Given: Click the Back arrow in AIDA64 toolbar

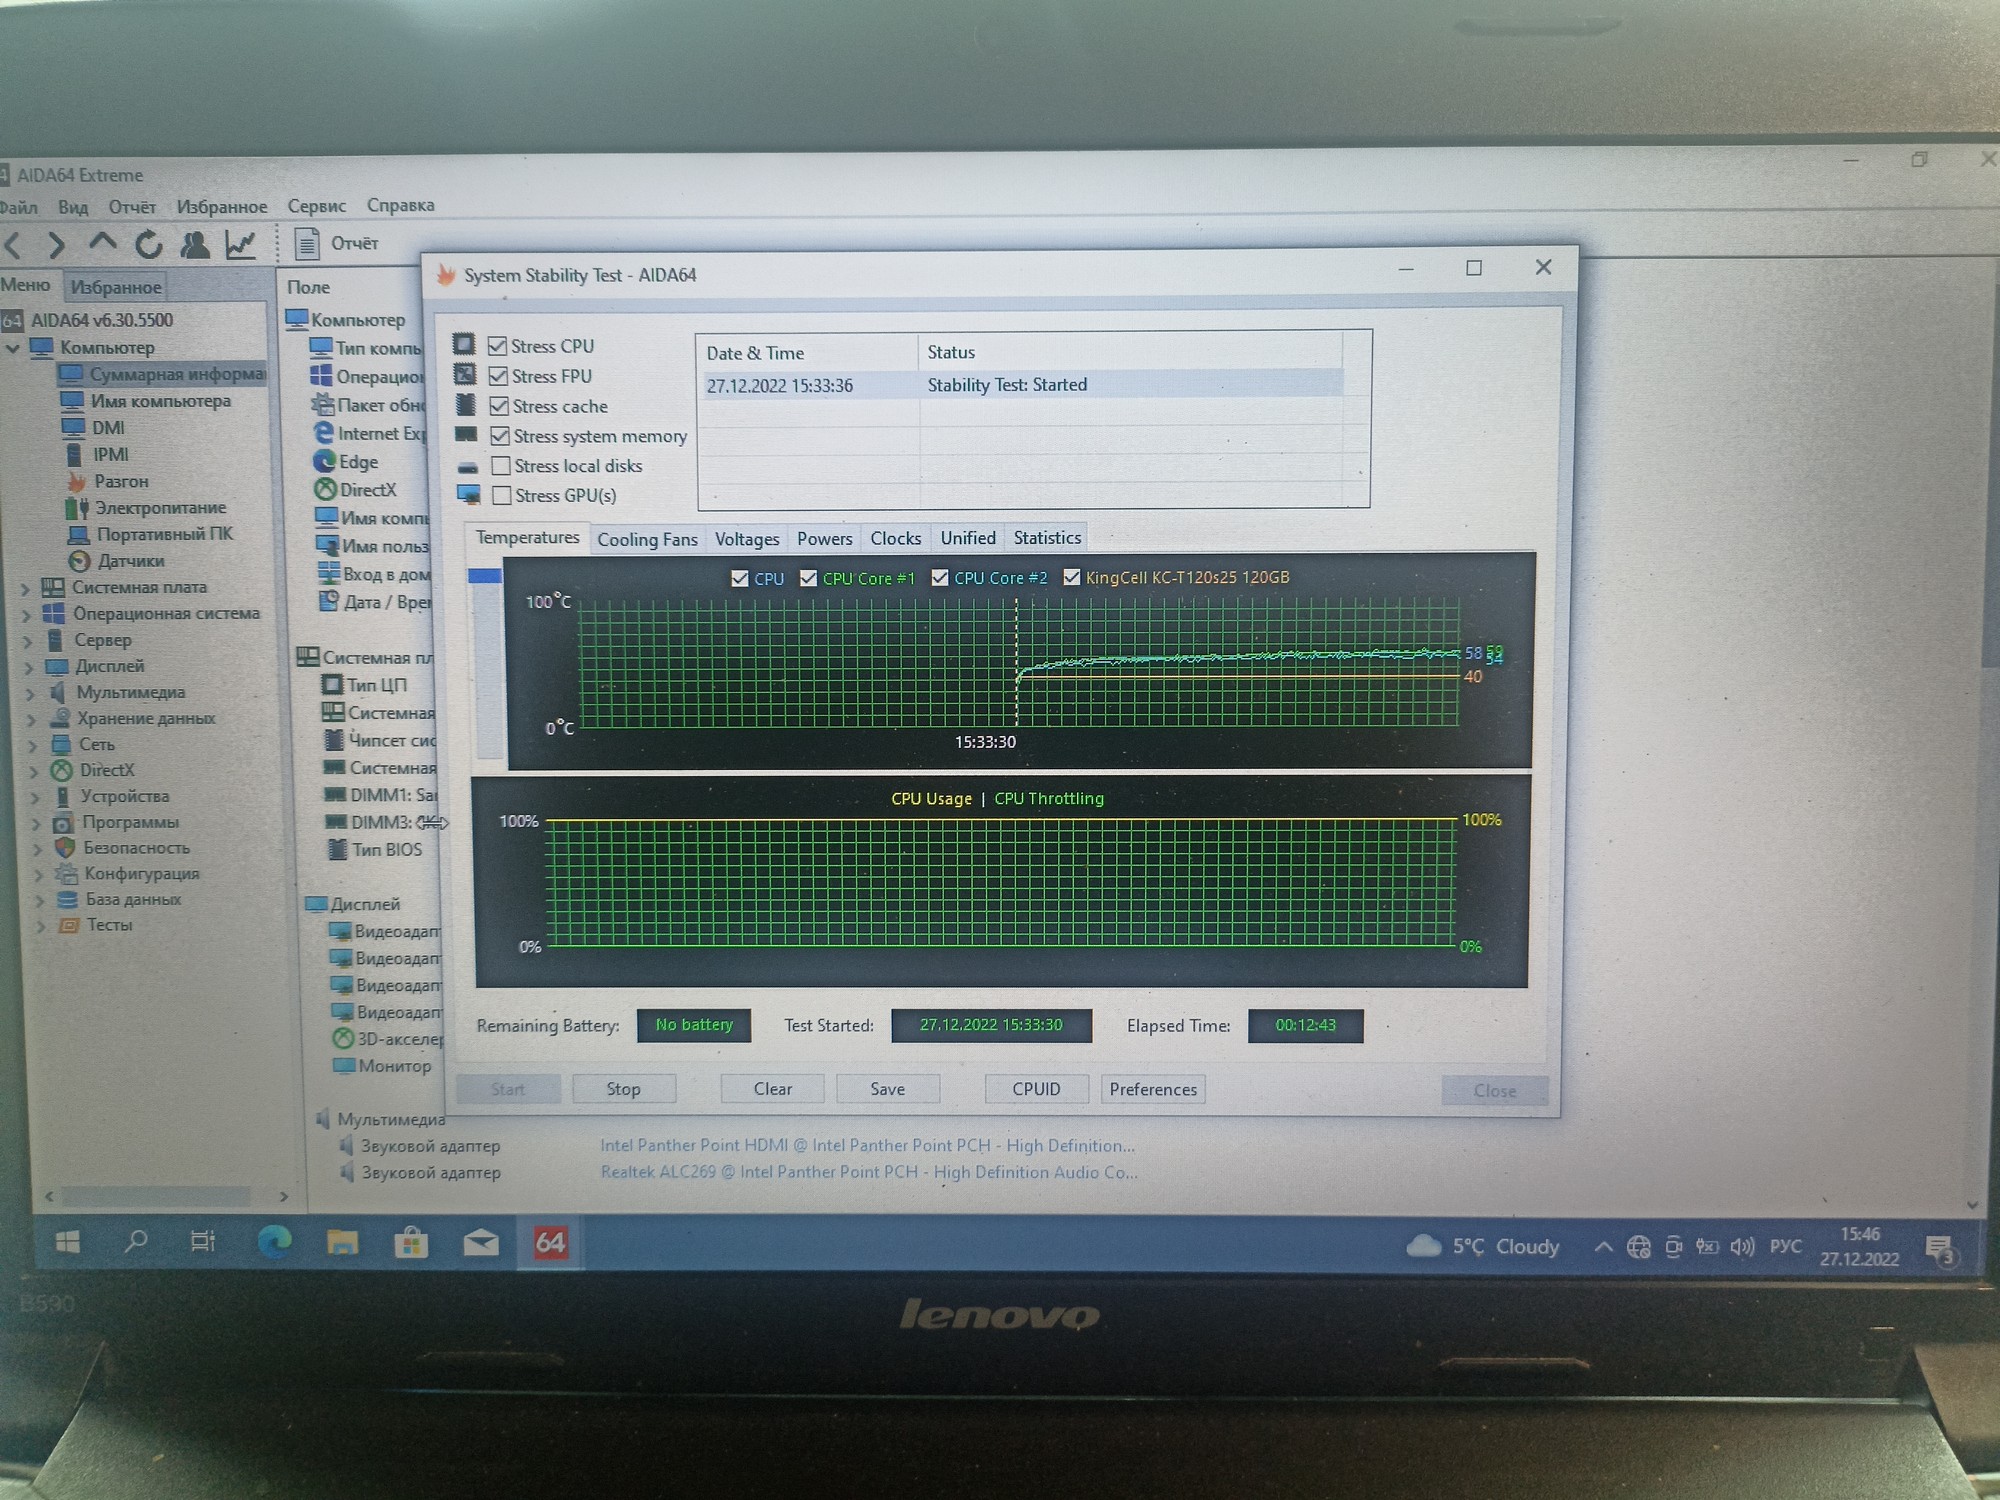Looking at the screenshot, I should 14,244.
